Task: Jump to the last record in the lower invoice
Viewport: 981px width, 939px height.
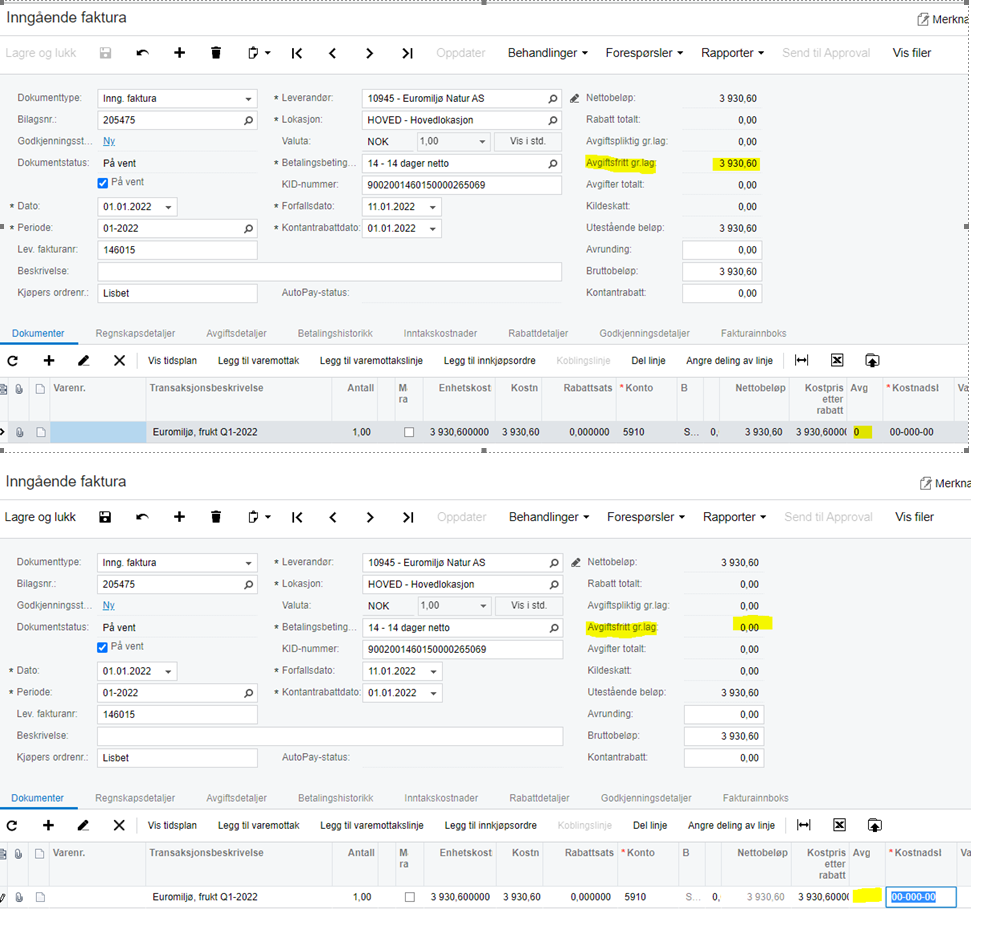Action: (408, 517)
